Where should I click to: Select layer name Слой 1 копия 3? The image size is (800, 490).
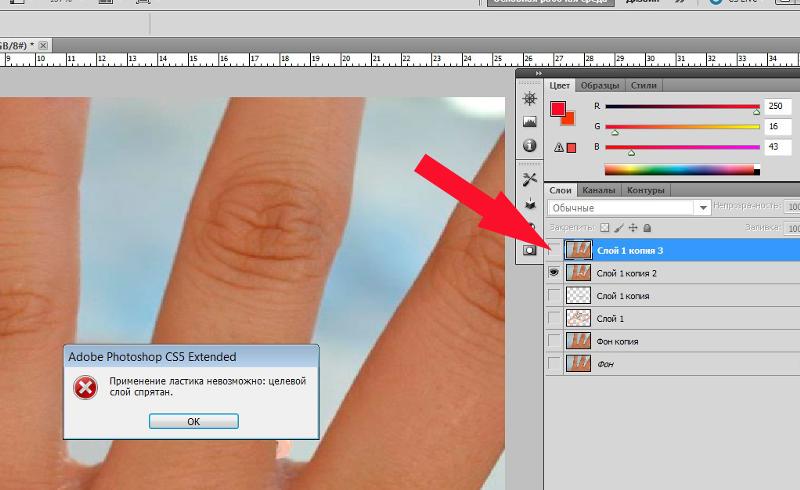click(630, 251)
